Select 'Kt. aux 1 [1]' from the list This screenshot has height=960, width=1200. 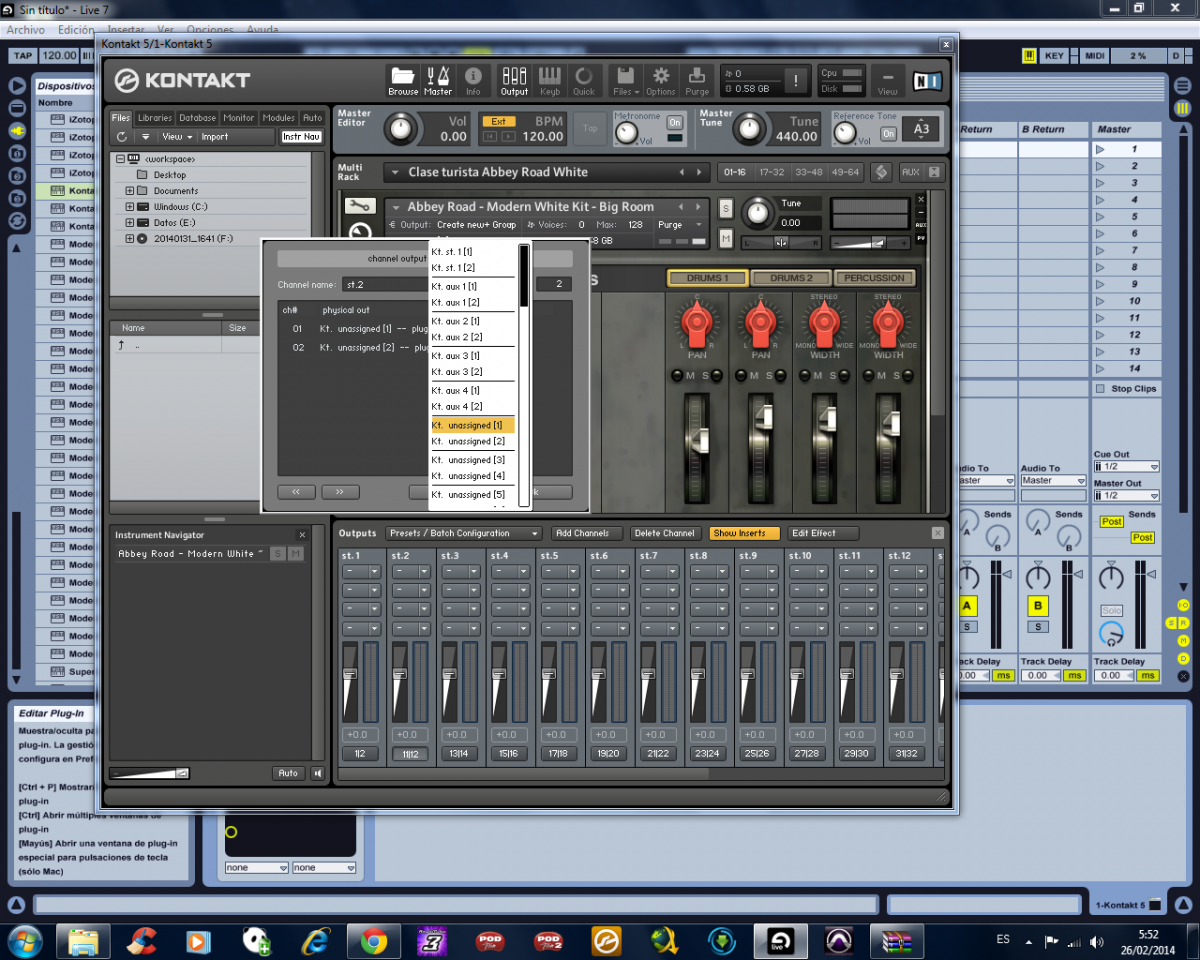(455, 287)
